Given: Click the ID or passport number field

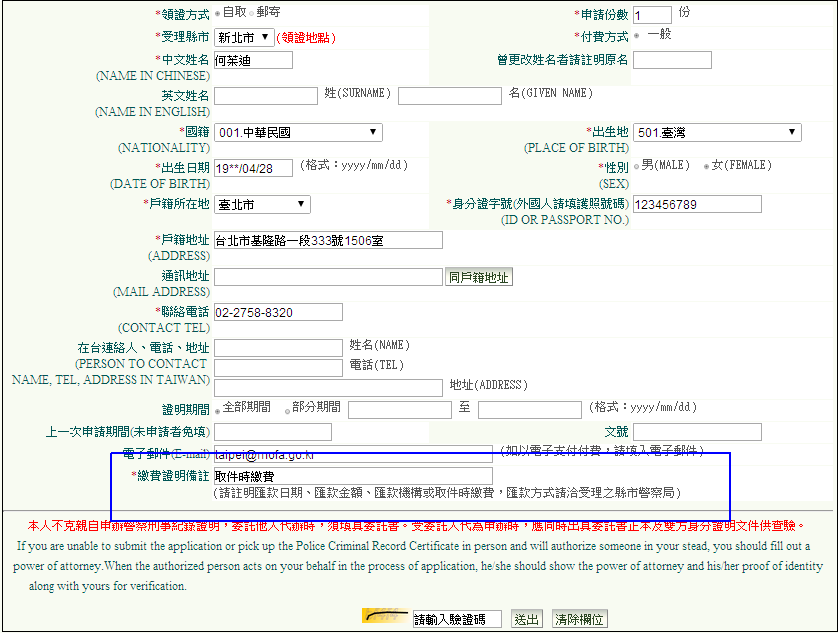Looking at the screenshot, I should tap(697, 204).
